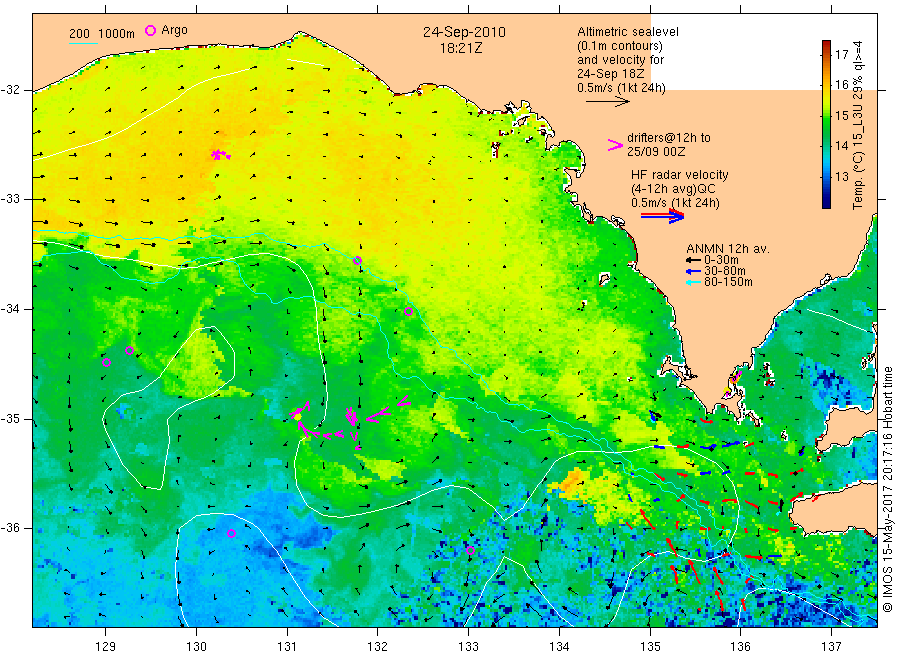This screenshot has height=660, width=900.
Task: Click the longitude label 133
Action: point(468,647)
